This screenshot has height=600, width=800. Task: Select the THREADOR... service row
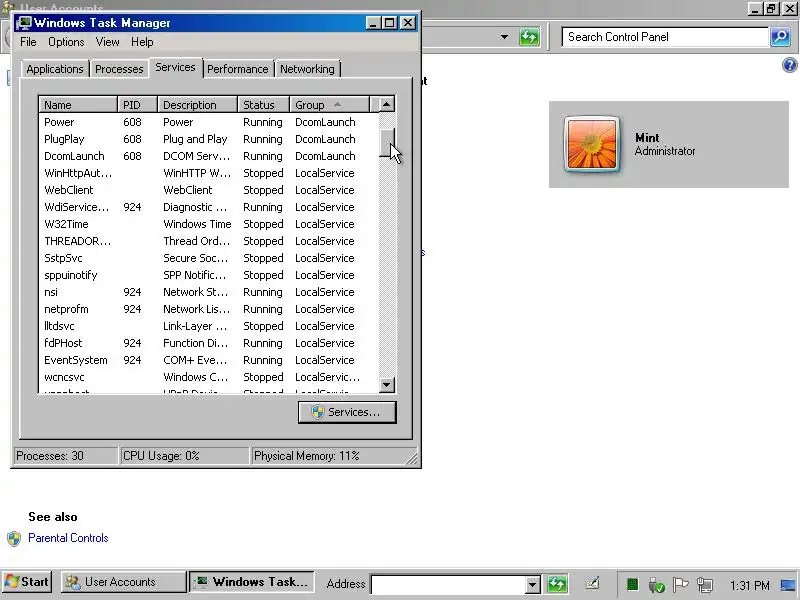coord(209,241)
